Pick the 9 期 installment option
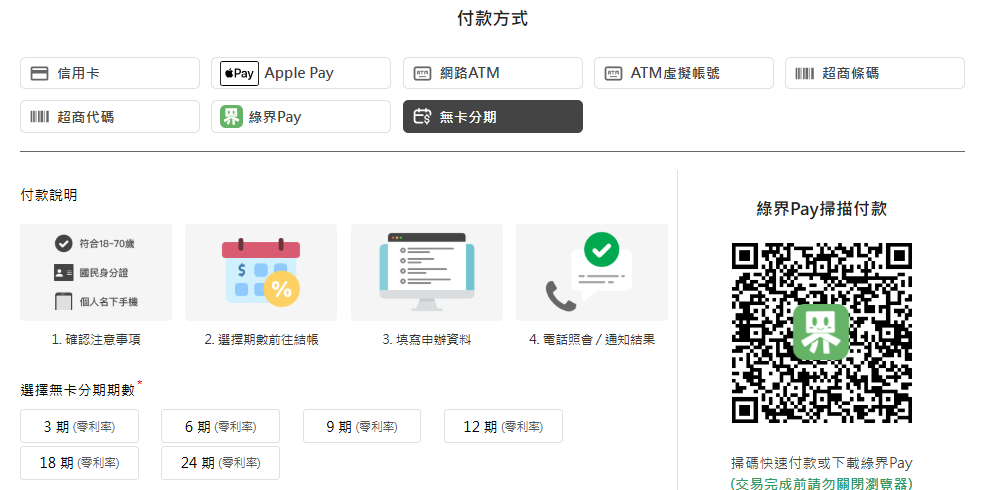The height and width of the screenshot is (490, 983). [362, 427]
